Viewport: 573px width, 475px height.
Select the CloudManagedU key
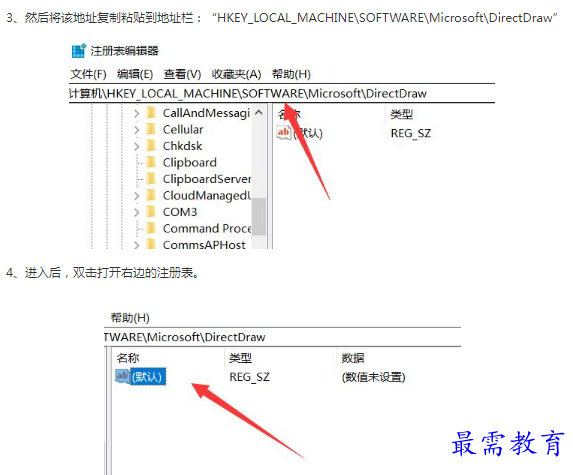point(207,196)
